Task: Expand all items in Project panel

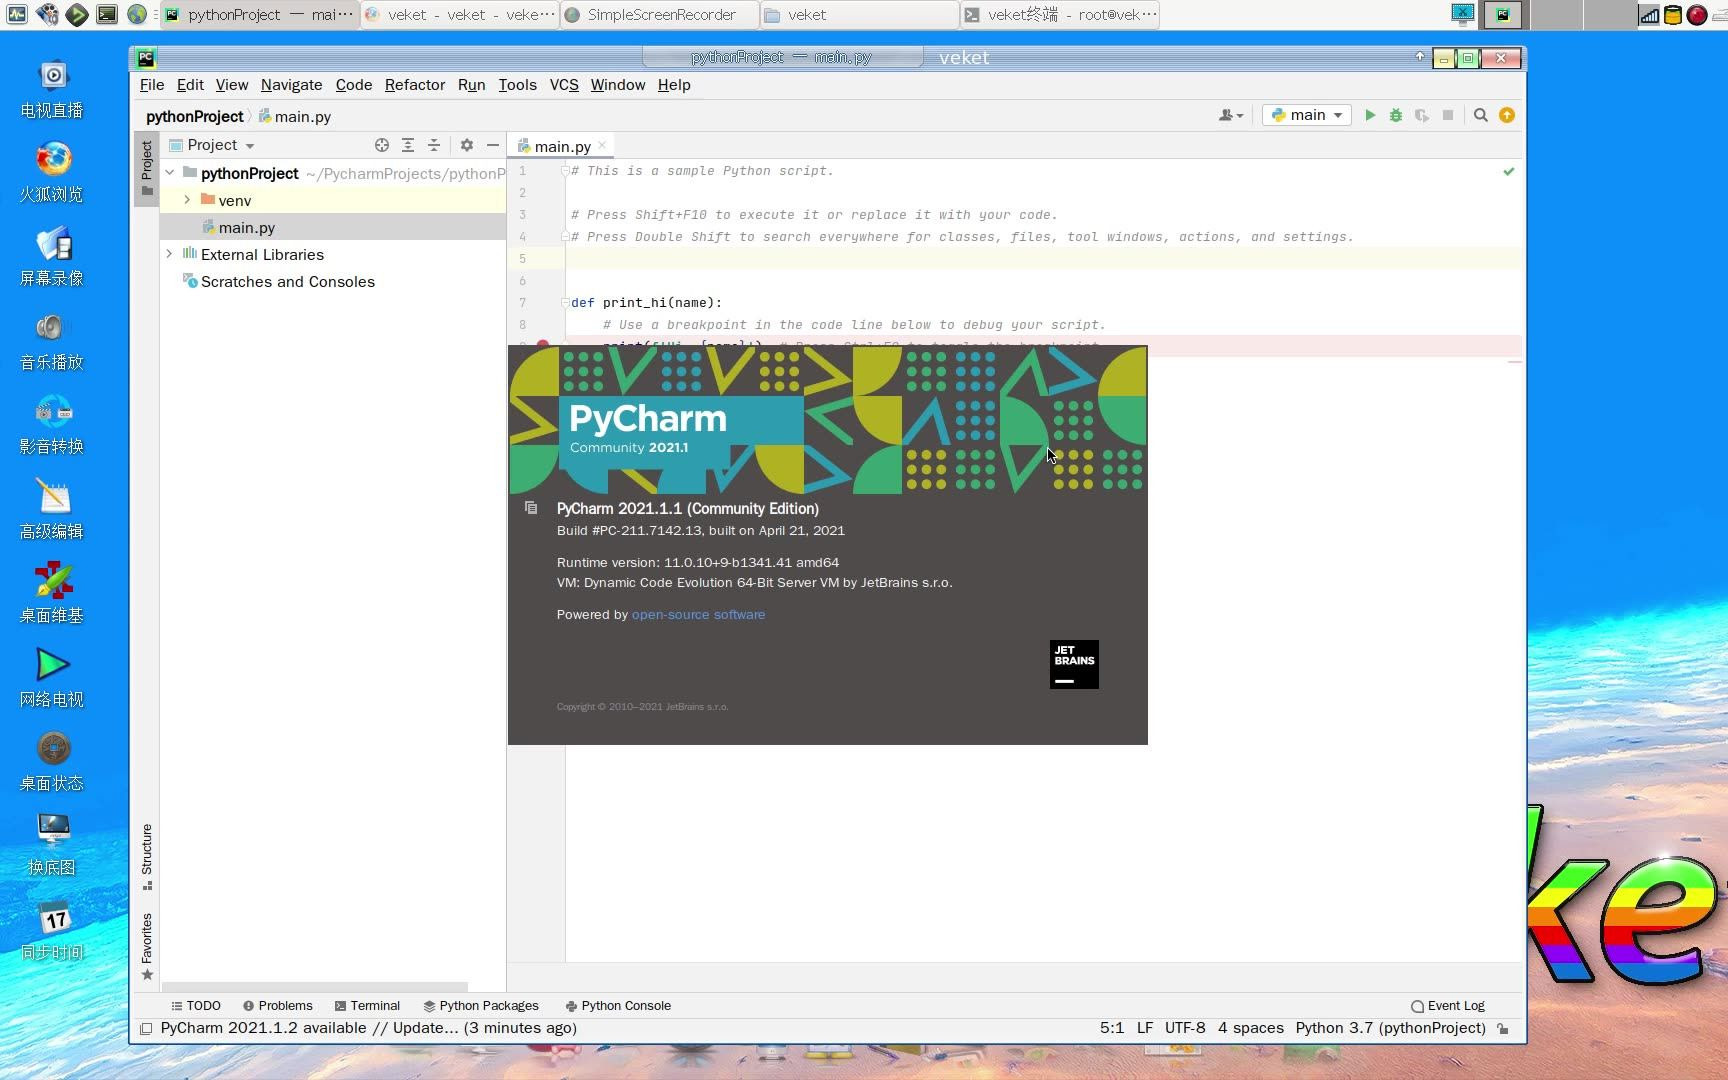Action: (408, 145)
